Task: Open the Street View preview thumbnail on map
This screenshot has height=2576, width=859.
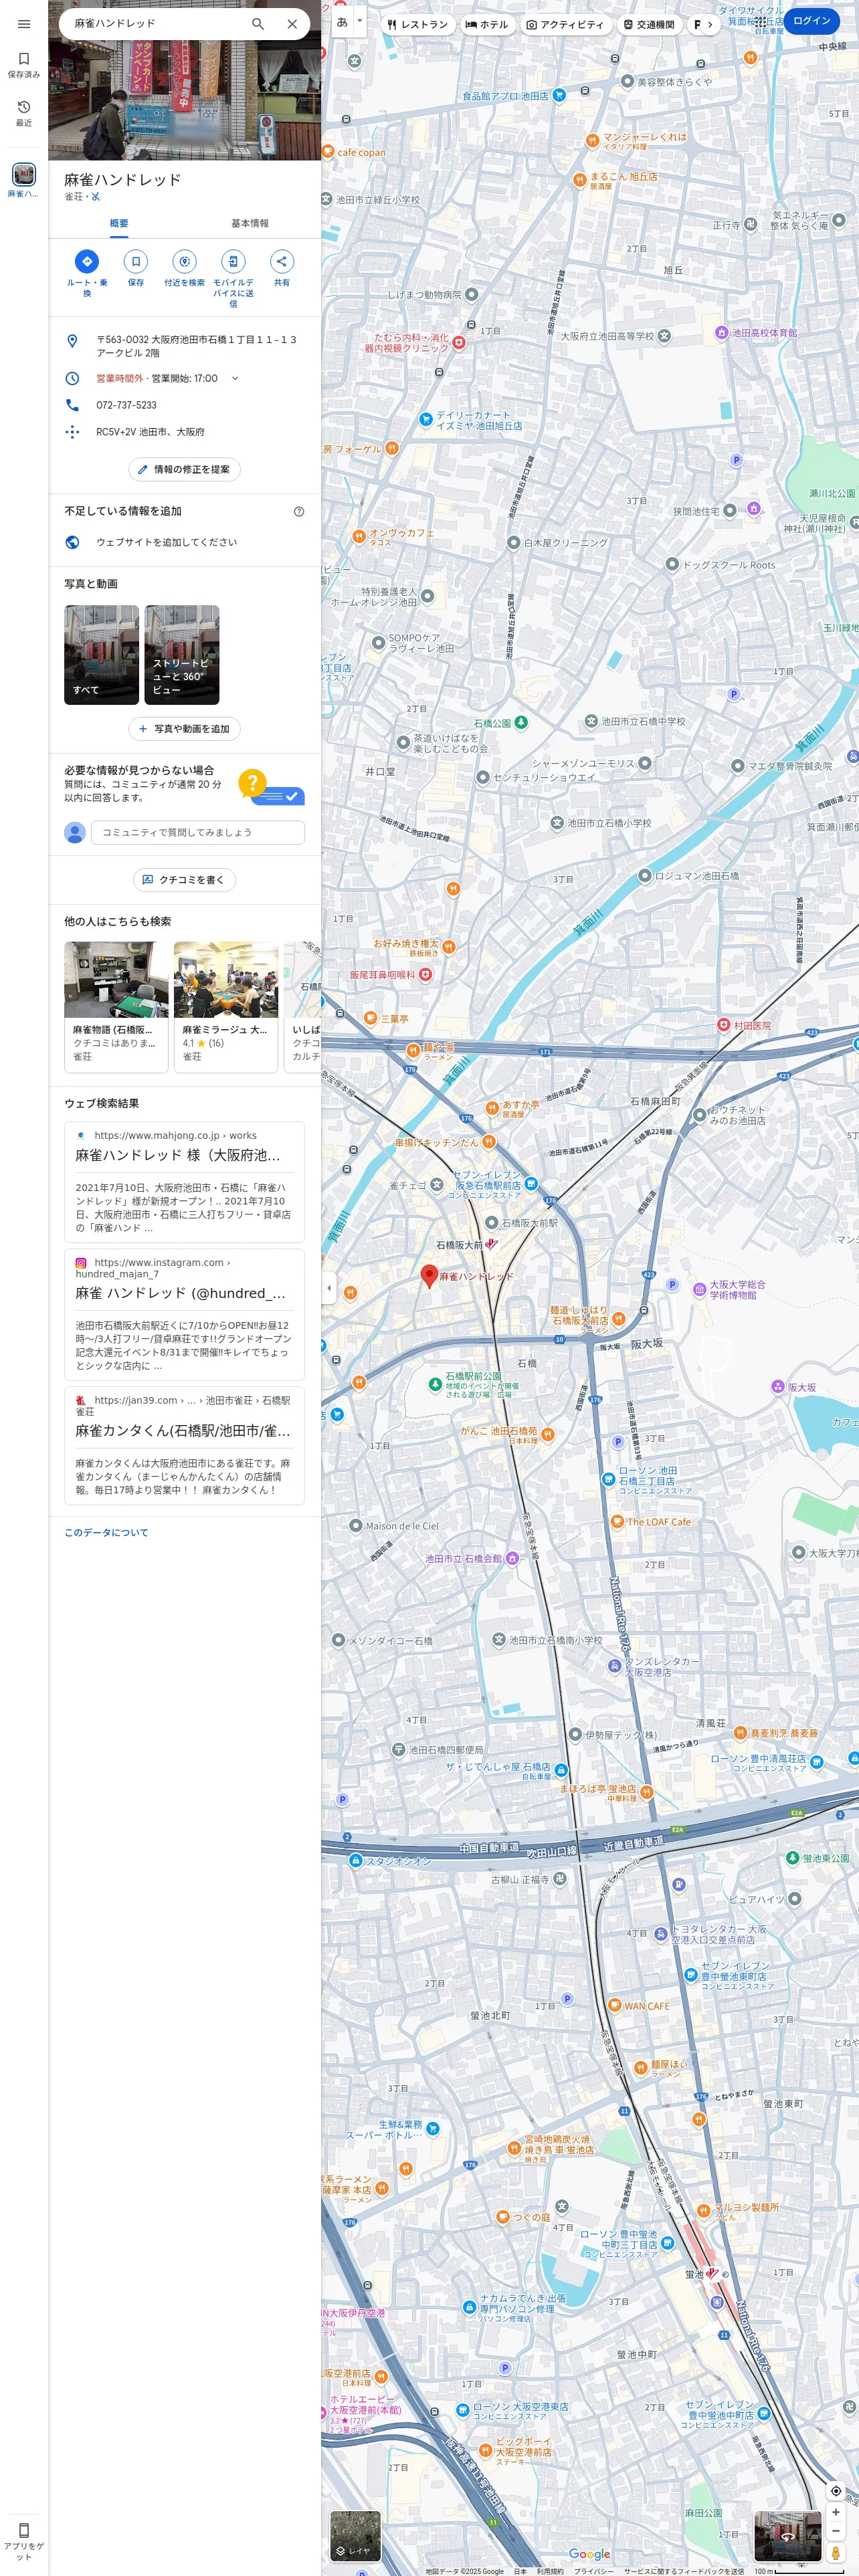Action: pos(788,2536)
